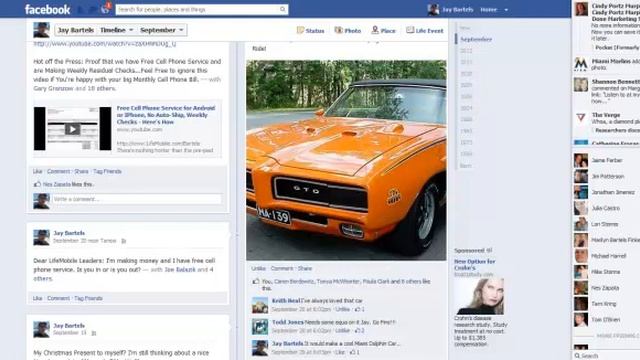The image size is (640, 360).
Task: Click the magnifier icon in the search box
Action: click(x=282, y=9)
